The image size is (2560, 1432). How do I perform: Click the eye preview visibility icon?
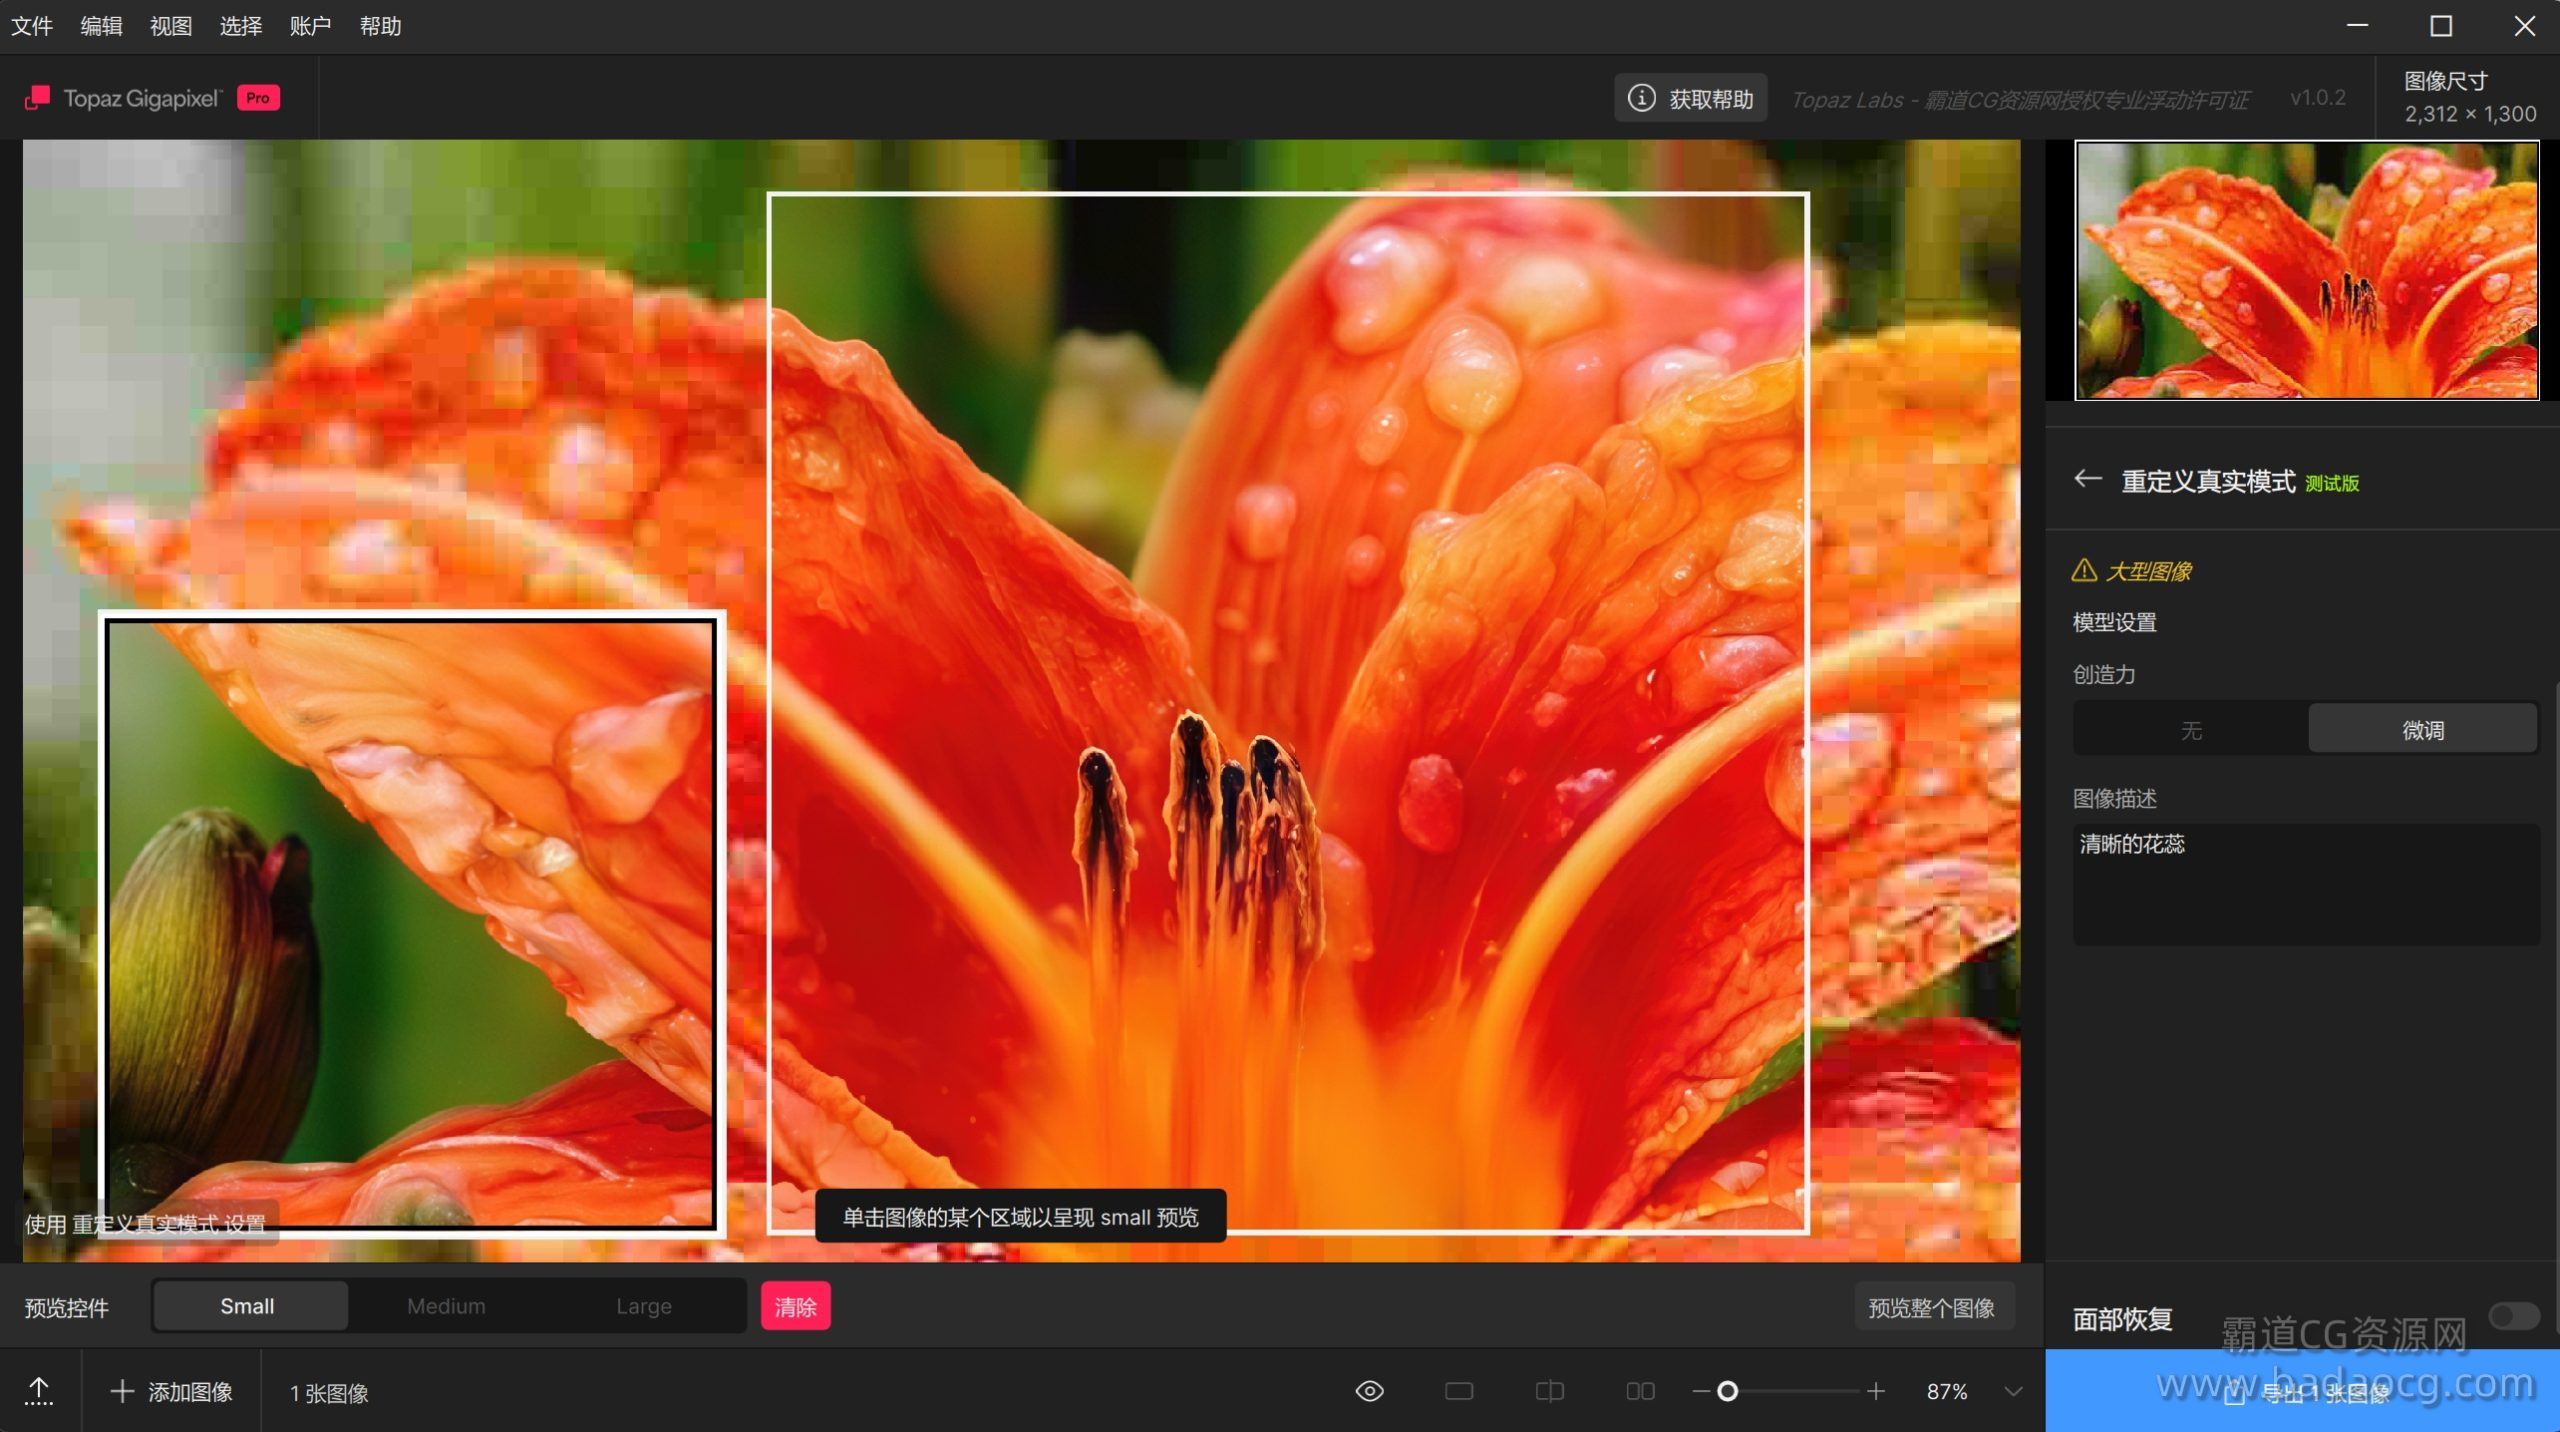pyautogui.click(x=1369, y=1391)
